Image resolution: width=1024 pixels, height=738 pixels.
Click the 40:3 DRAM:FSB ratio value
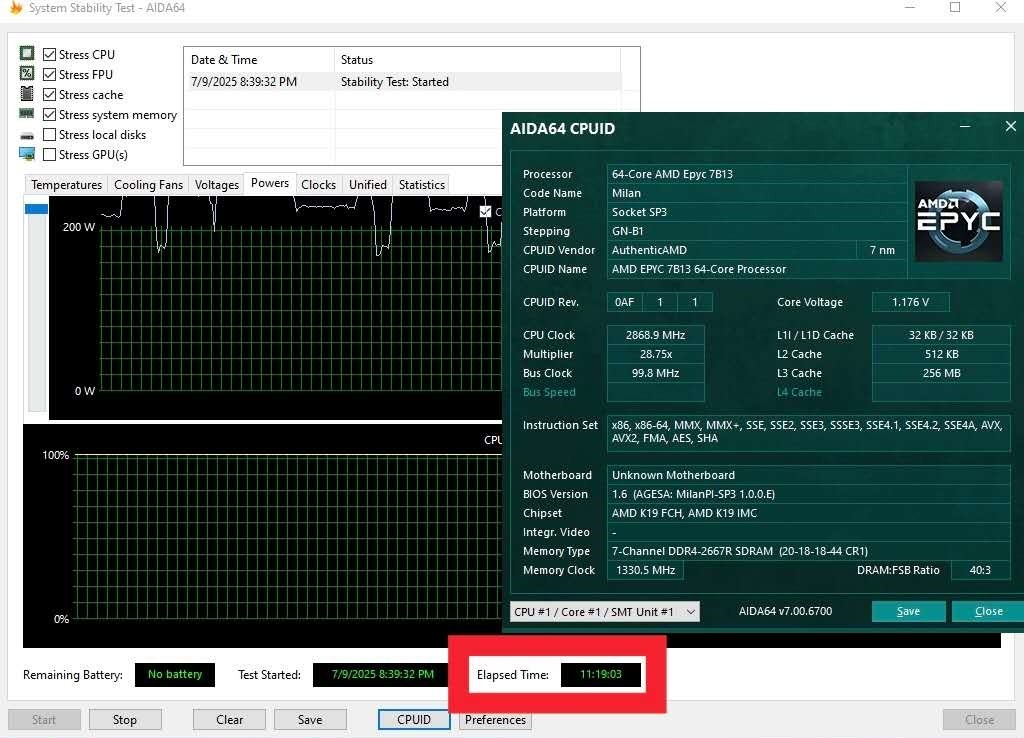click(980, 570)
